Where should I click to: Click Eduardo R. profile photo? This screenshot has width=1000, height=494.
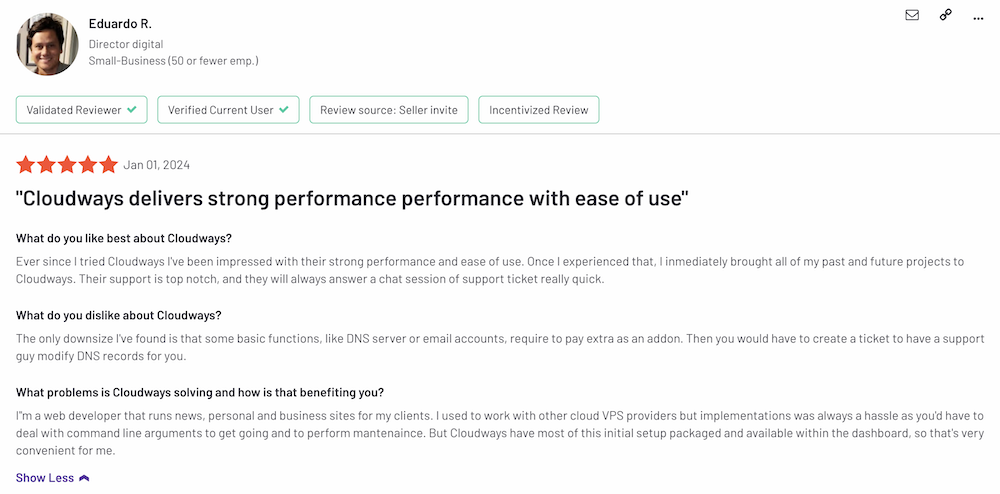(x=48, y=44)
